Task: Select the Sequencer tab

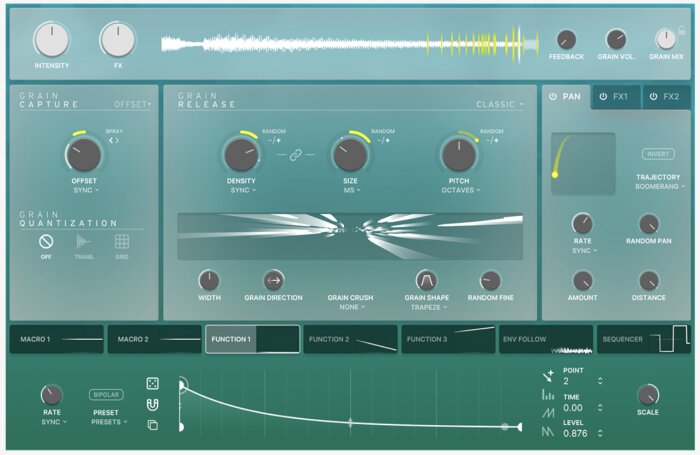Action: [644, 339]
